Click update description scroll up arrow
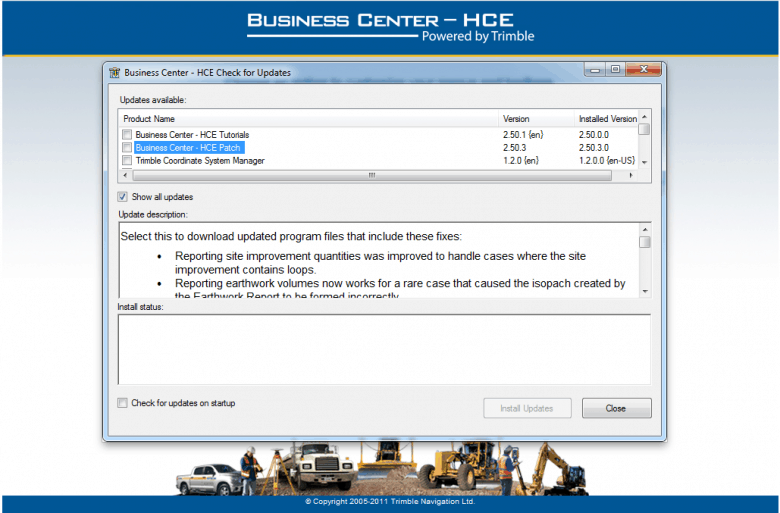780x513 pixels. coord(645,229)
